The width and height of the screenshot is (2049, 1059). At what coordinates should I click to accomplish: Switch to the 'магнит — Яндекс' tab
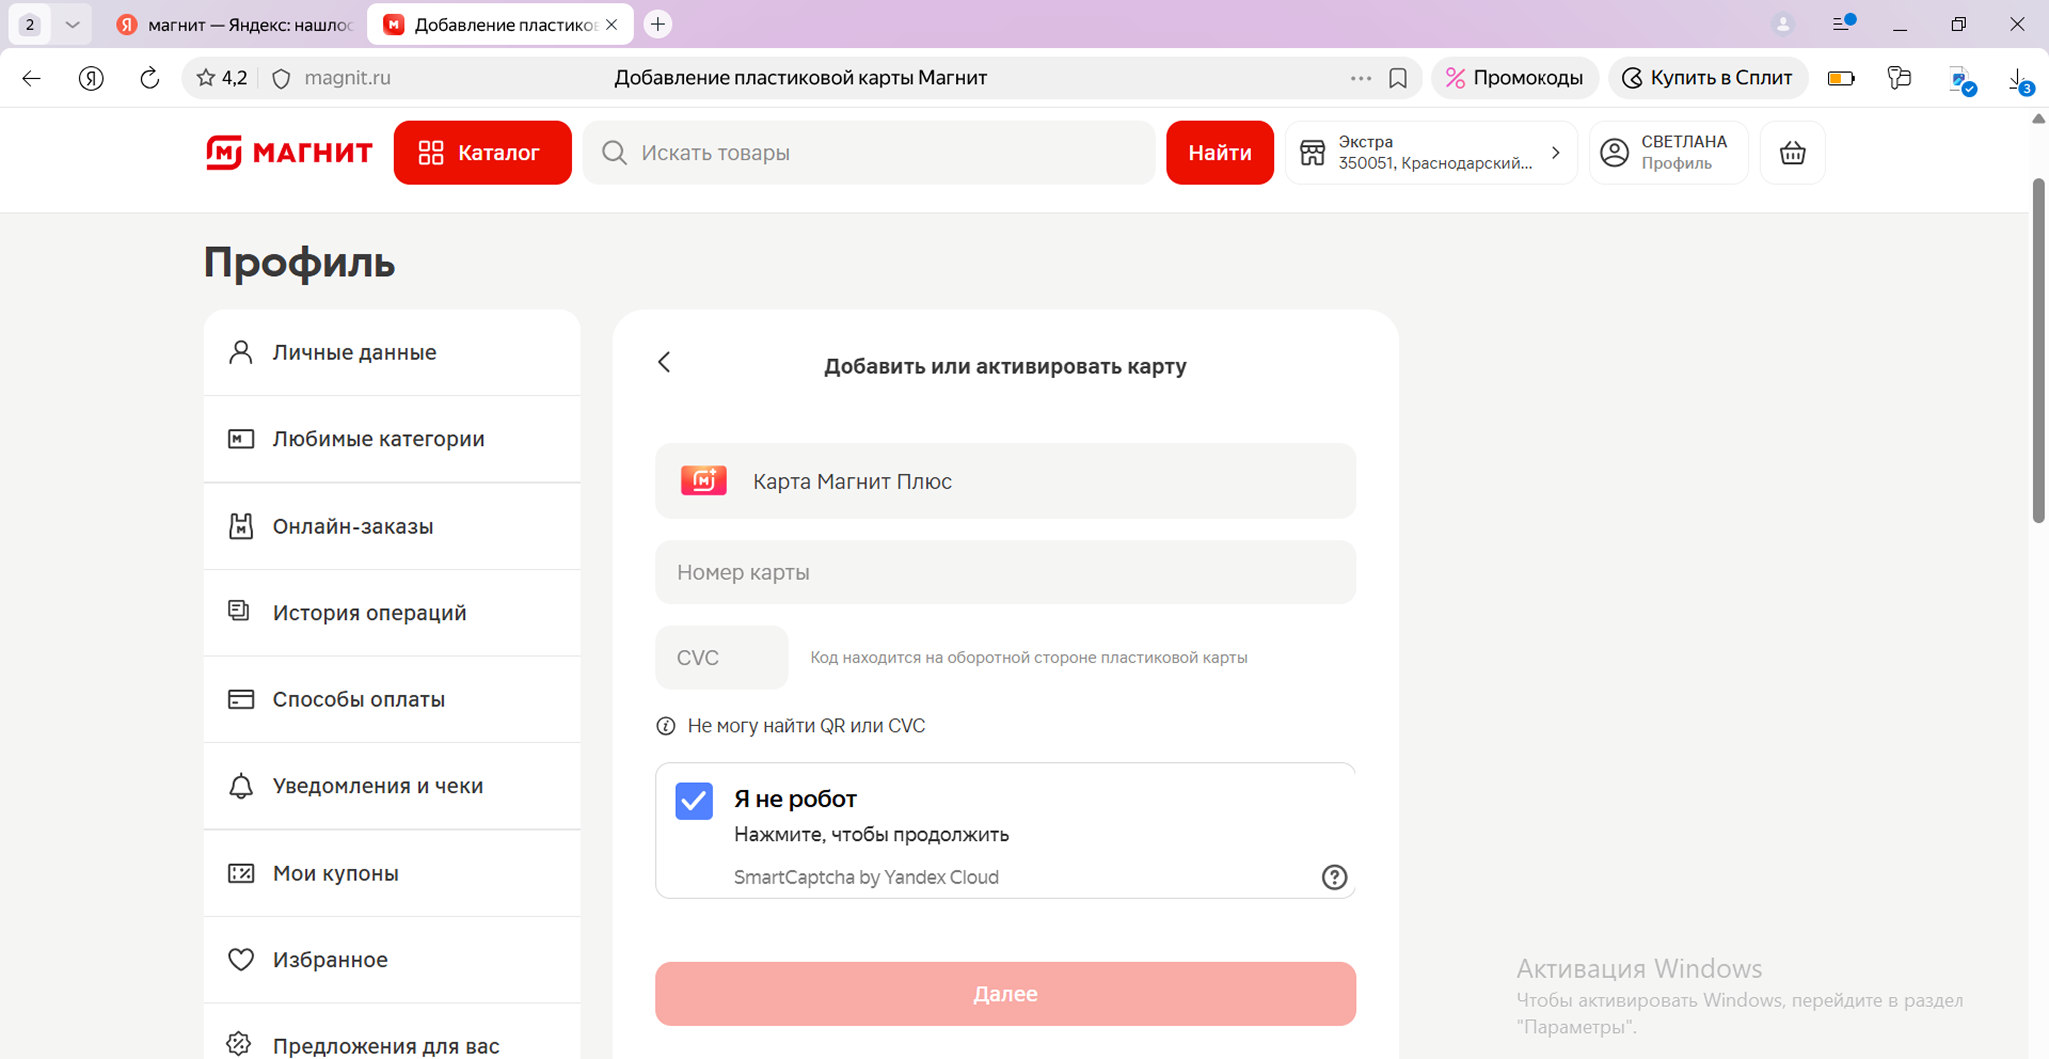(x=235, y=24)
